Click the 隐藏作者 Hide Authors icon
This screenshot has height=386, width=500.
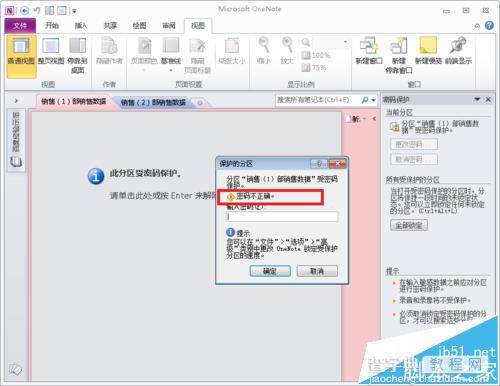109,52
